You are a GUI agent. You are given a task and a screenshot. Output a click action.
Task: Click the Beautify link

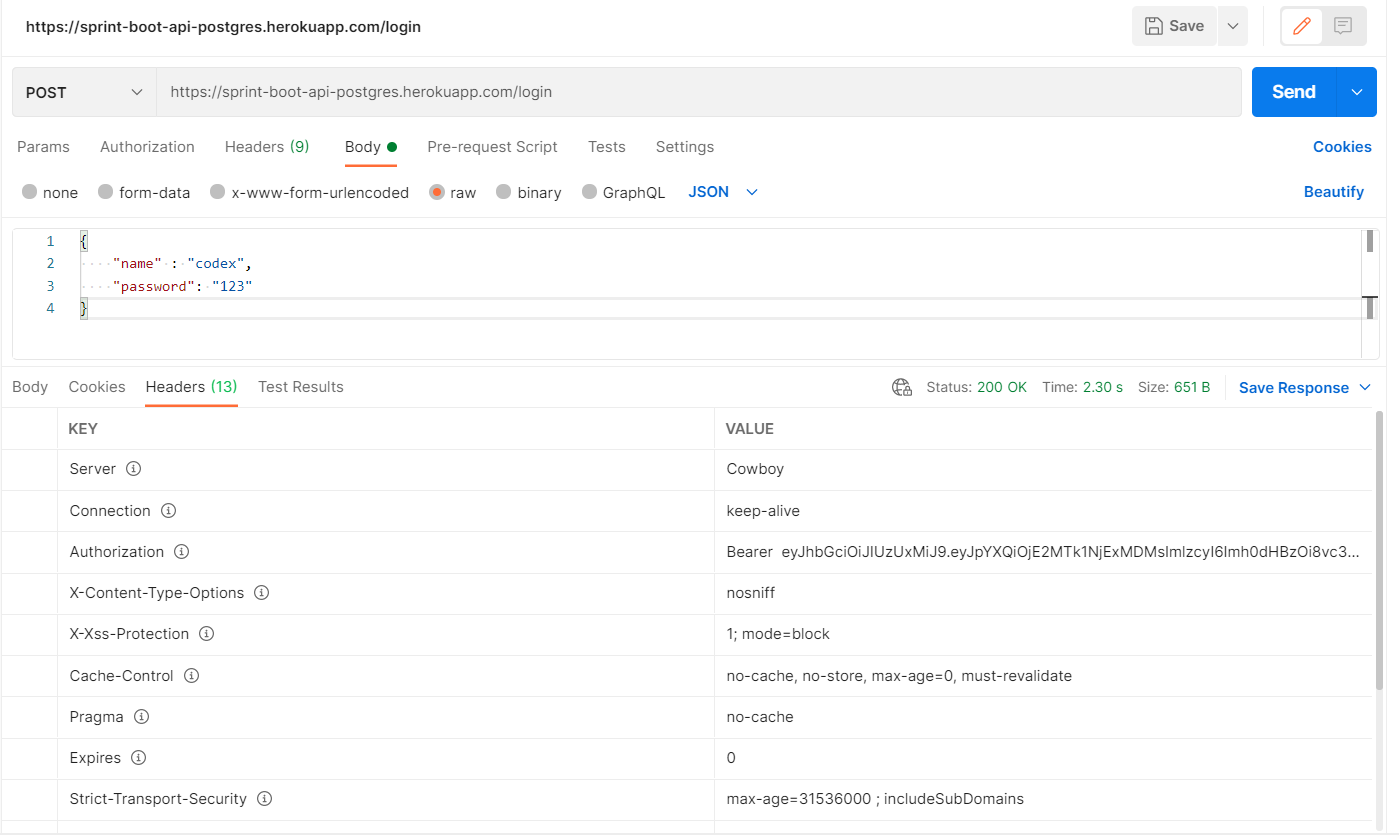tap(1333, 192)
